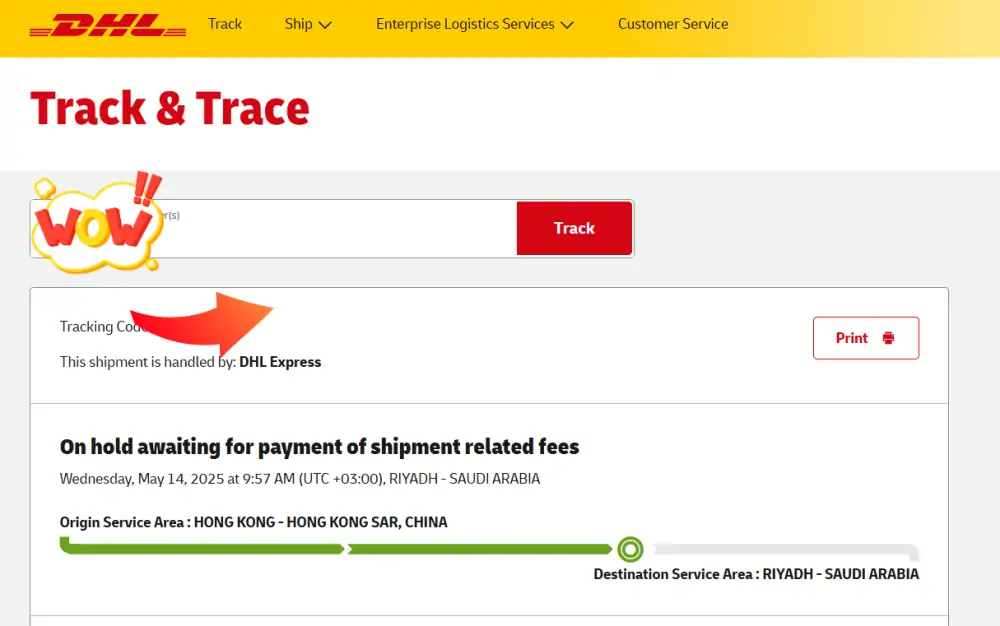Screen dimensions: 1000x626
Task: Click the red Track button
Action: (574, 228)
